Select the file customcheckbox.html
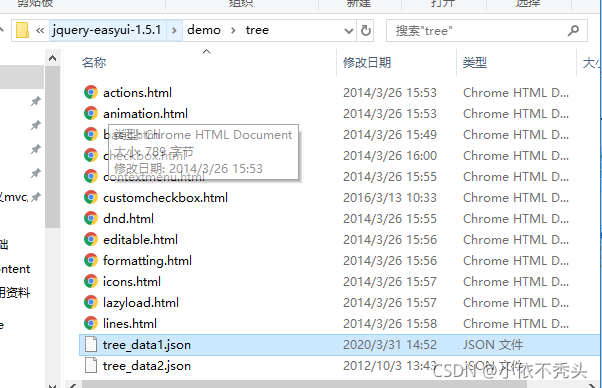602x388 pixels. (x=165, y=198)
